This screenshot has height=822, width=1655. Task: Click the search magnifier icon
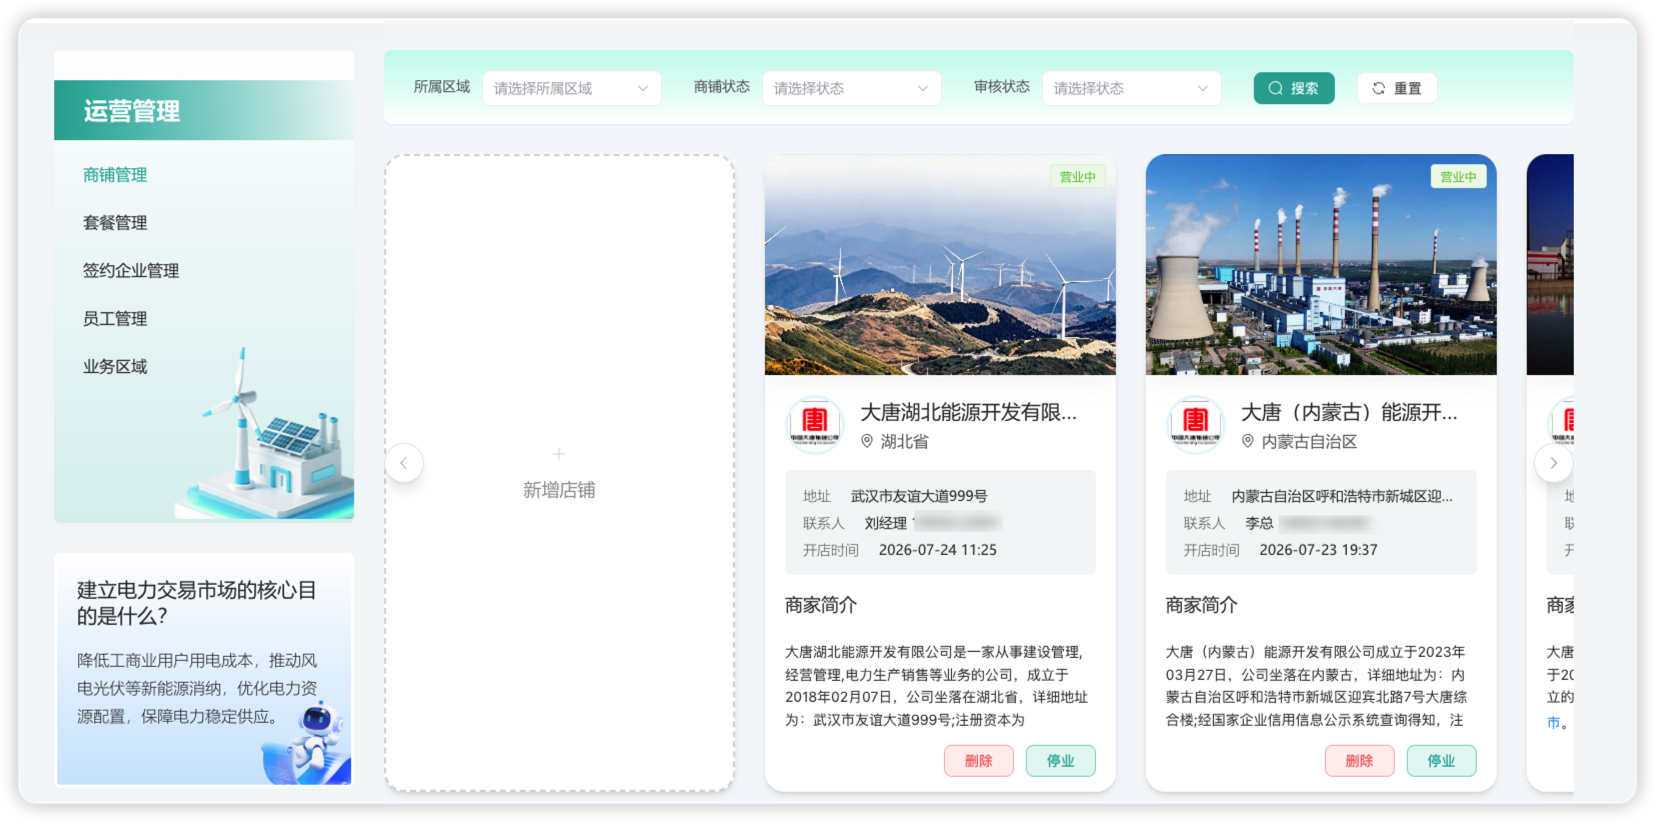coord(1276,88)
